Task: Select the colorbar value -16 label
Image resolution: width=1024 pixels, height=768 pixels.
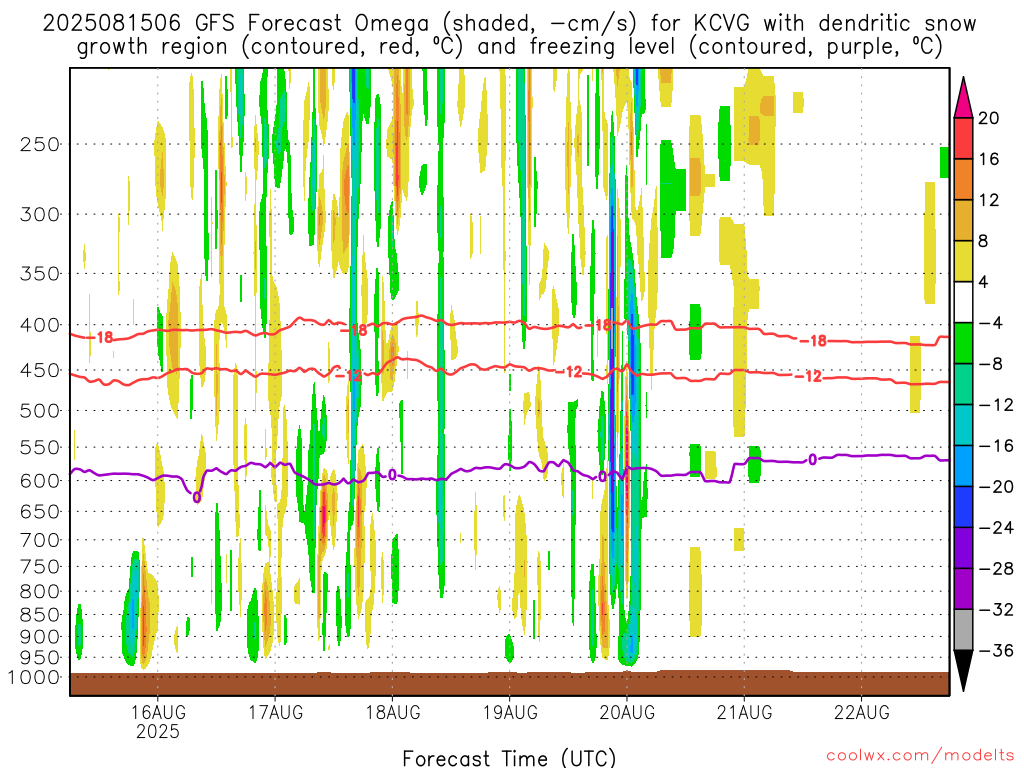Action: coord(995,445)
